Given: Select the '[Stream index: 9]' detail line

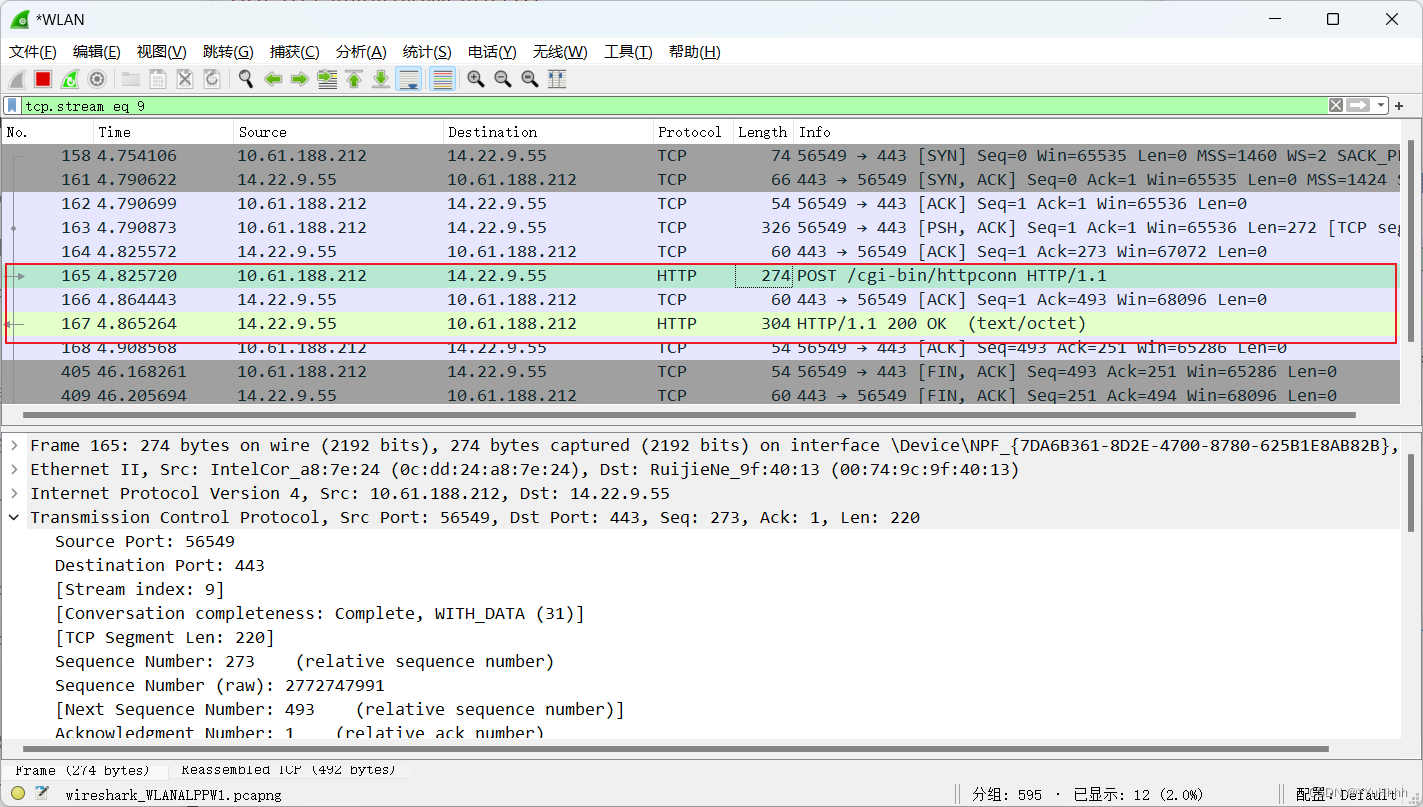Looking at the screenshot, I should (140, 589).
